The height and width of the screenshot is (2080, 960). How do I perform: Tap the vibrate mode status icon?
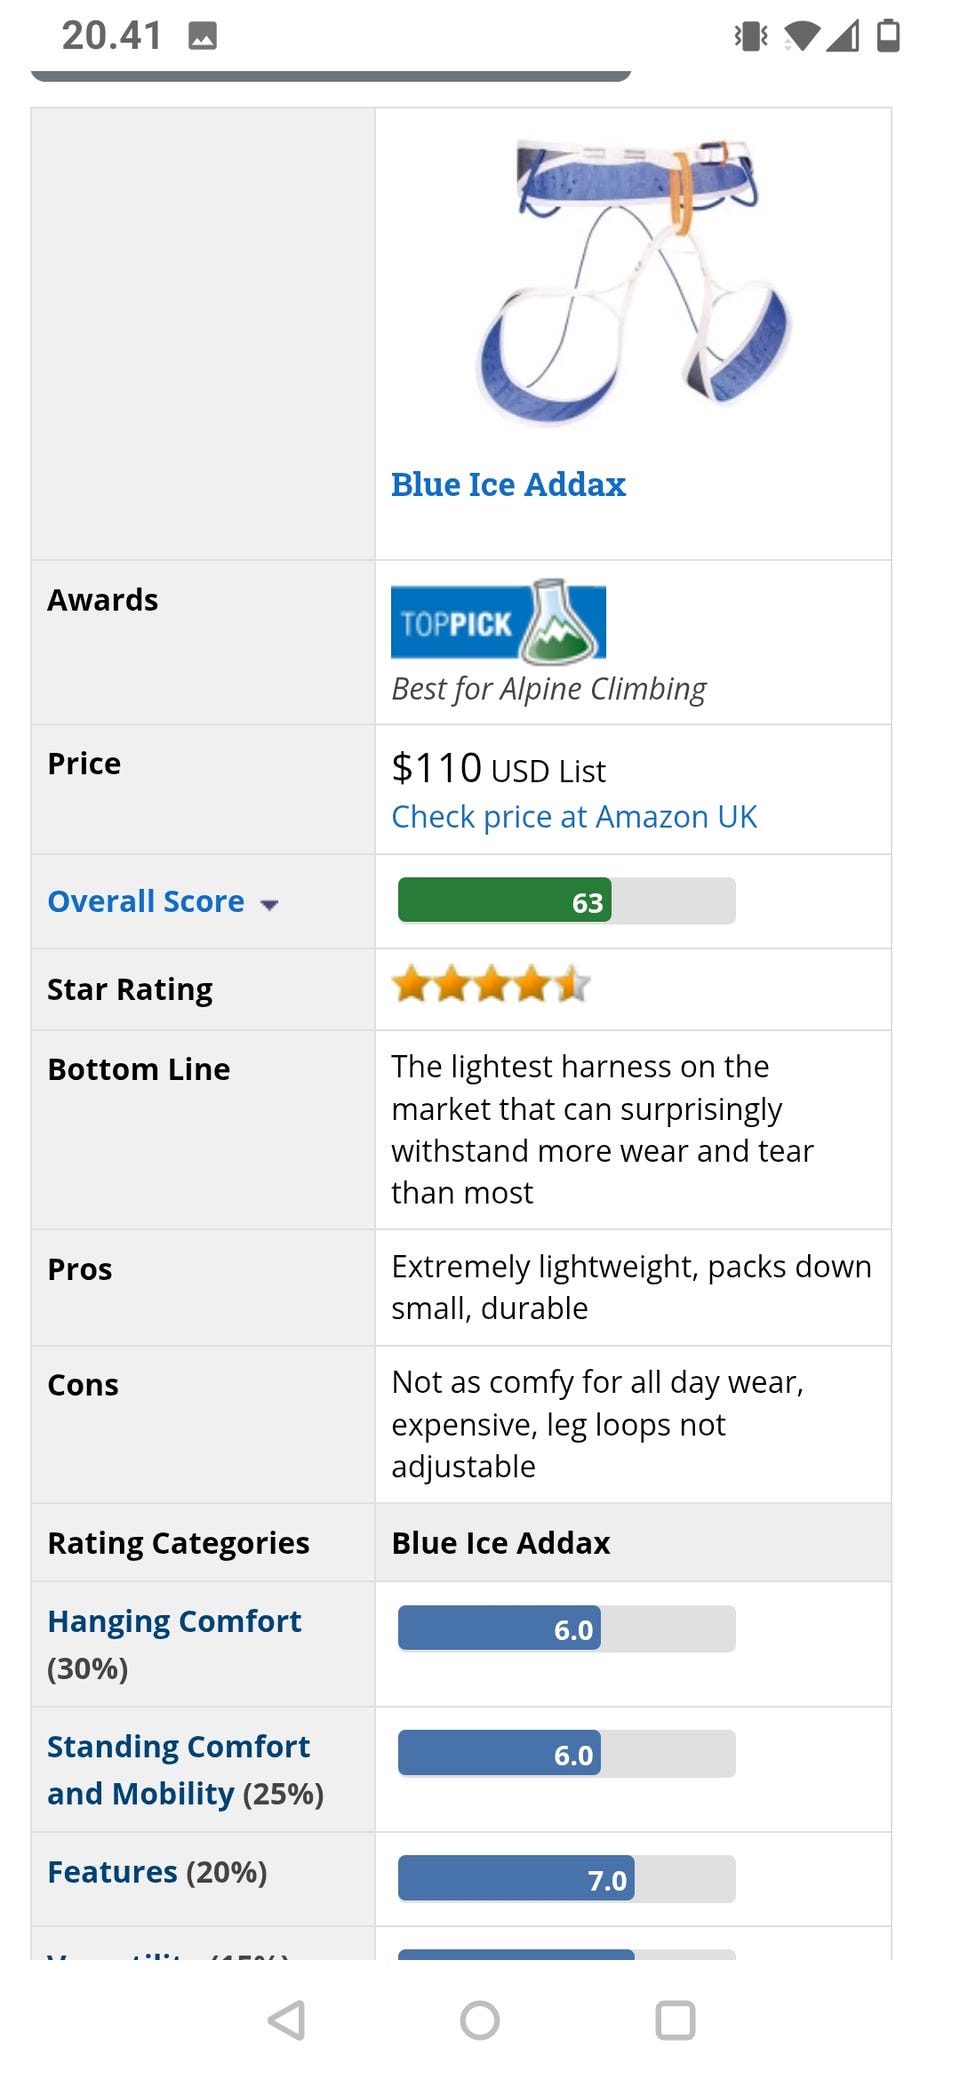coord(751,36)
